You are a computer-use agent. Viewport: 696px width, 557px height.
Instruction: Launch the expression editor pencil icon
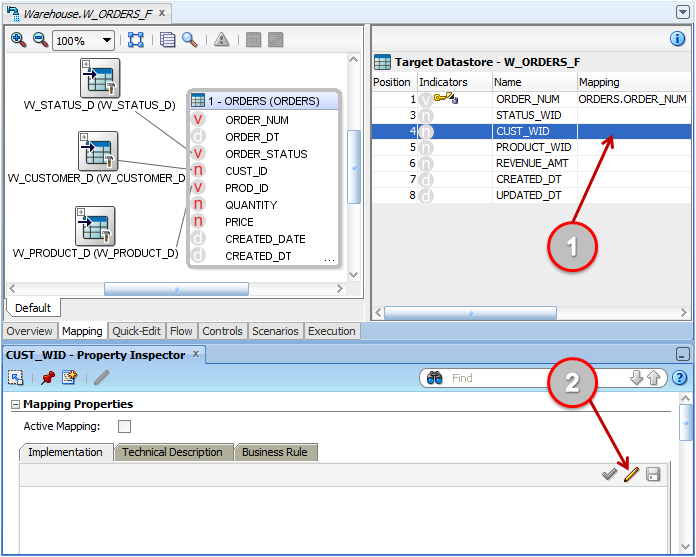[x=631, y=474]
